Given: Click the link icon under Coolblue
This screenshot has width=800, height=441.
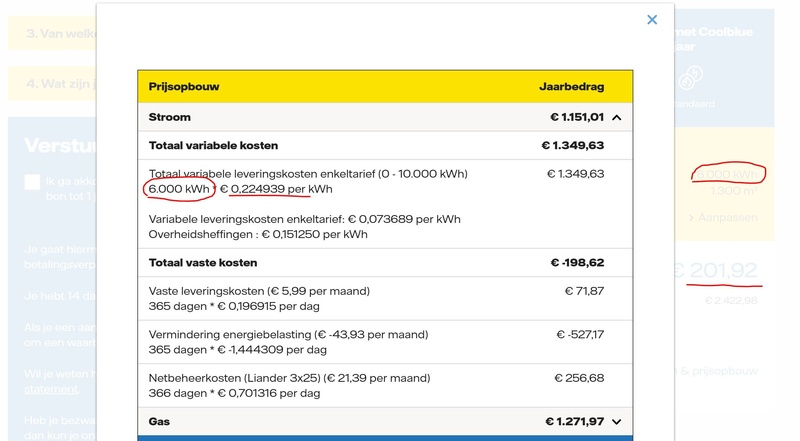Looking at the screenshot, I should pyautogui.click(x=690, y=77).
